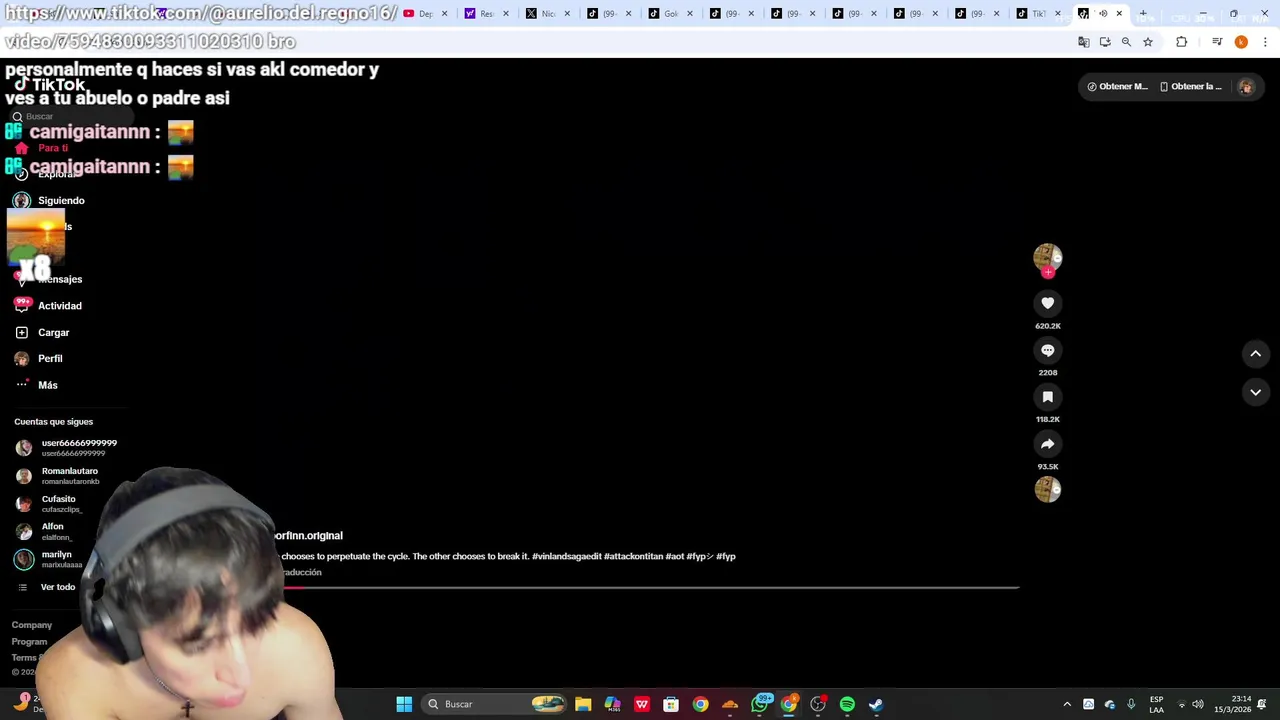Show hidden system tray icons chevron
Screen dimensions: 1280x720
tap(1067, 704)
